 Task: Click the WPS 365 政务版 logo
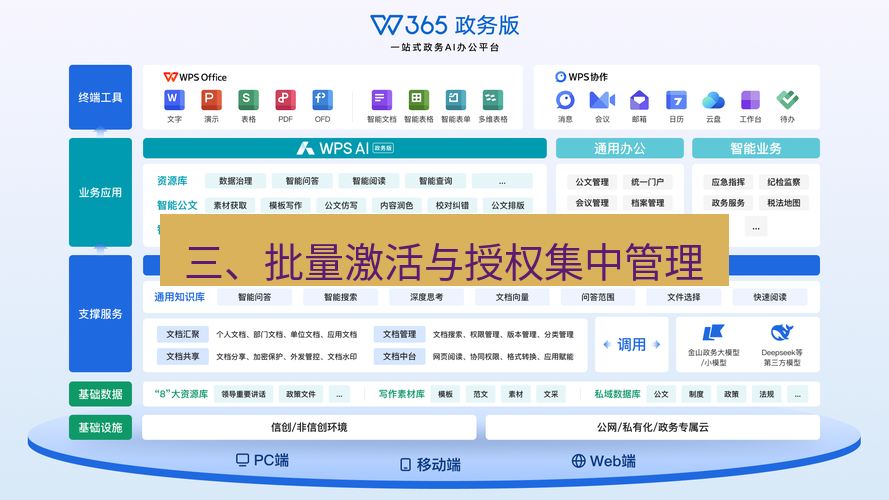pos(444,25)
